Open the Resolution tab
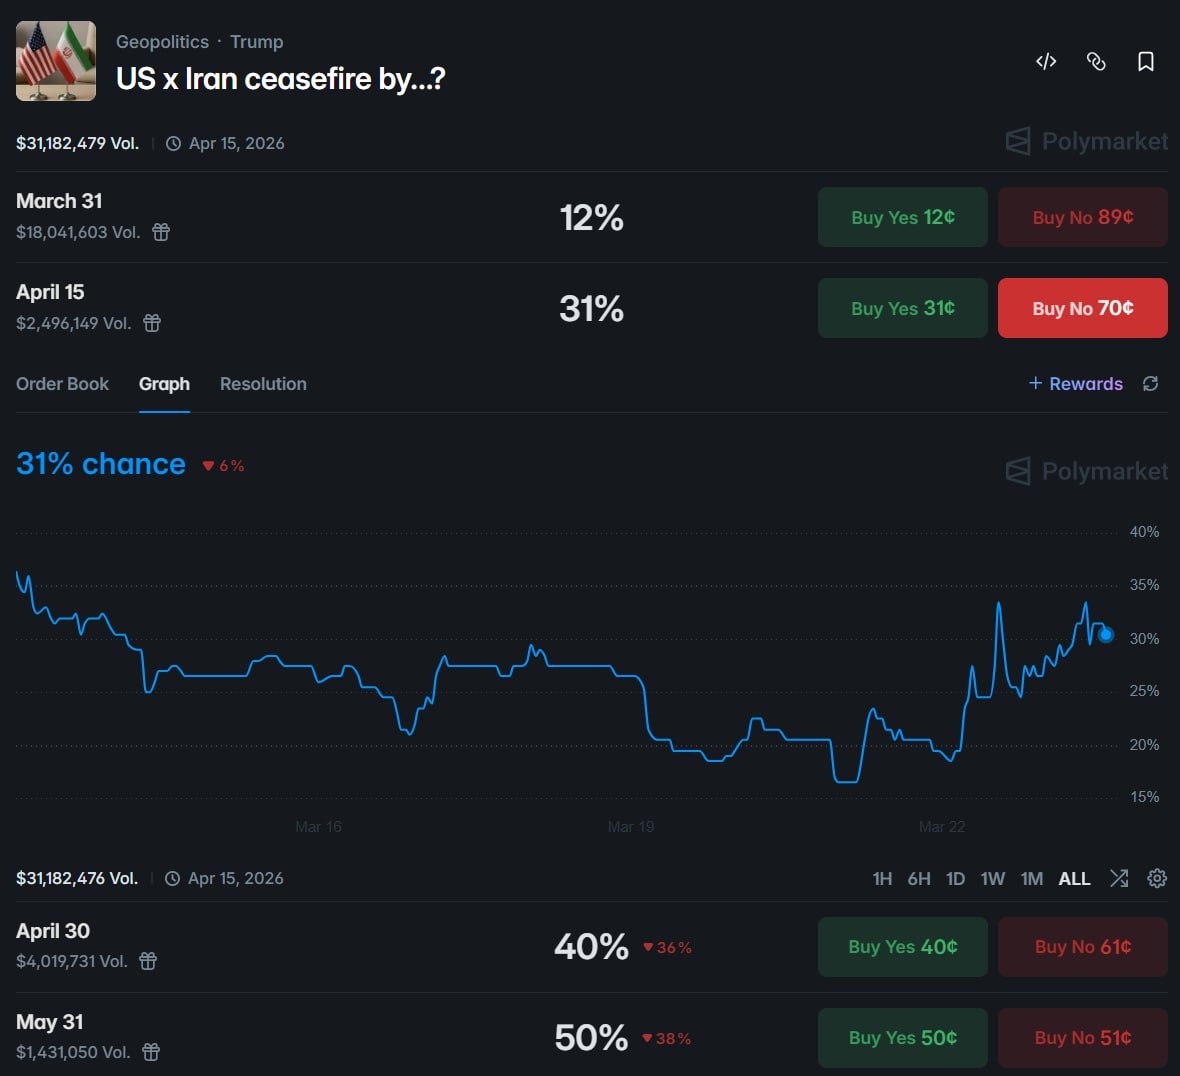The height and width of the screenshot is (1076, 1180). 263,384
